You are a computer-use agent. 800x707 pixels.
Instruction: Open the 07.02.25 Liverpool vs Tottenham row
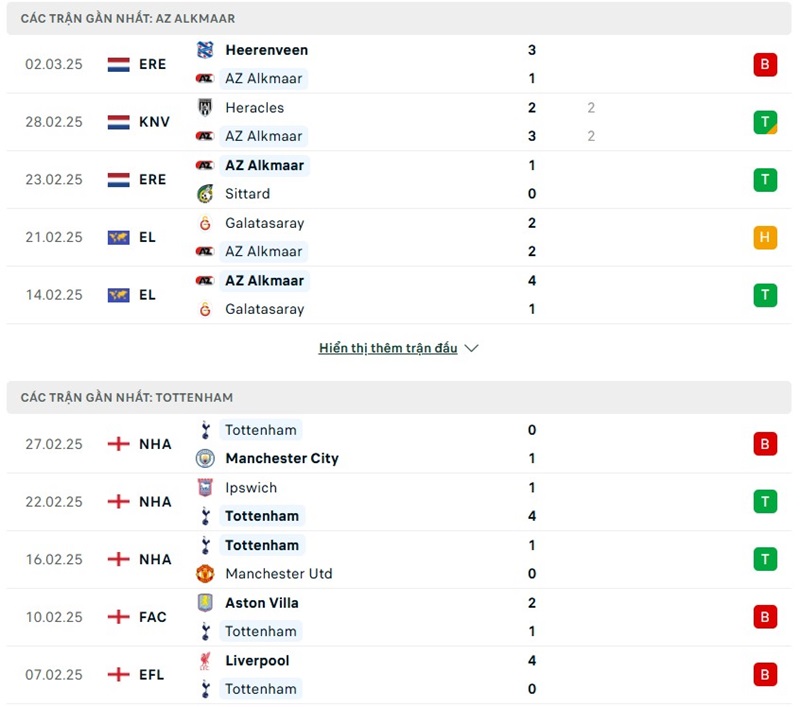(x=400, y=675)
